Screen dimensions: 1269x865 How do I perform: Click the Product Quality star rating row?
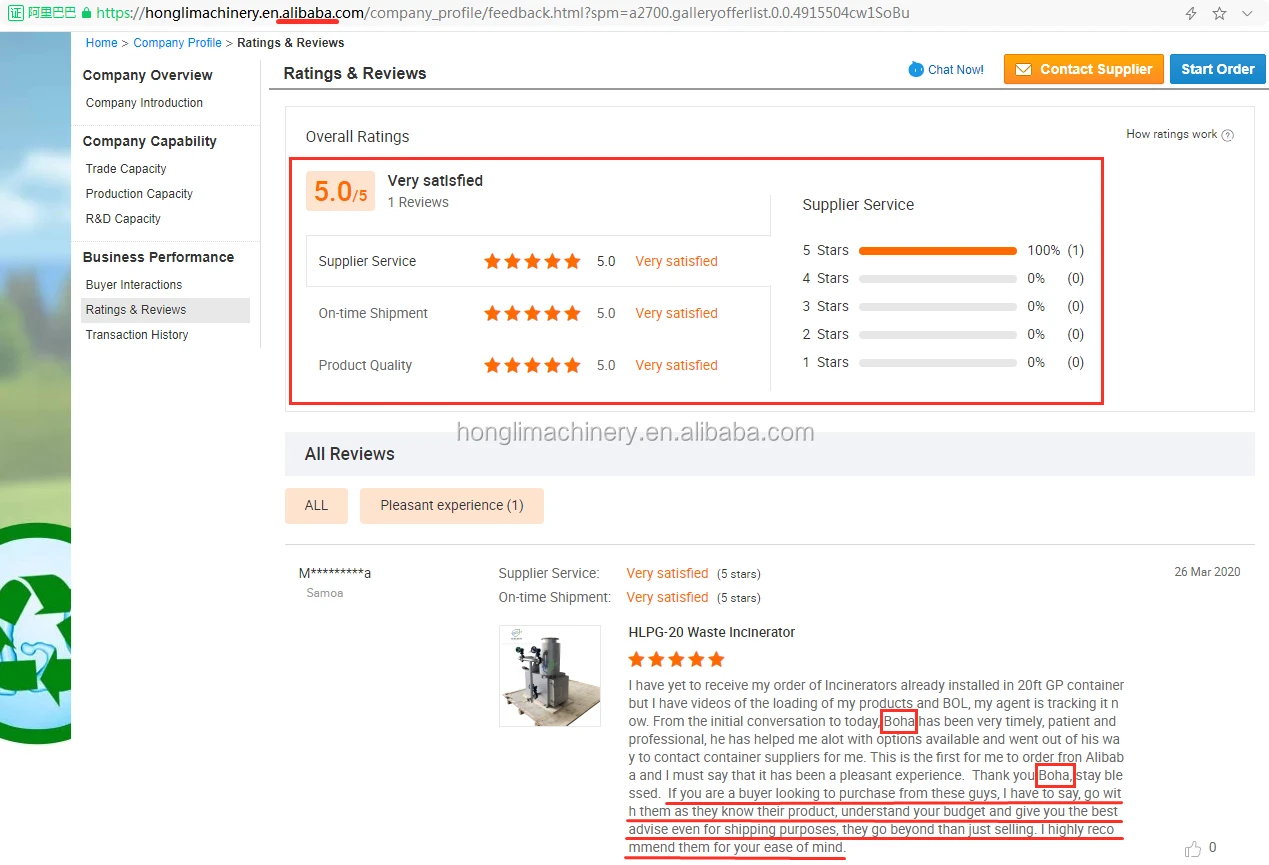pos(532,365)
